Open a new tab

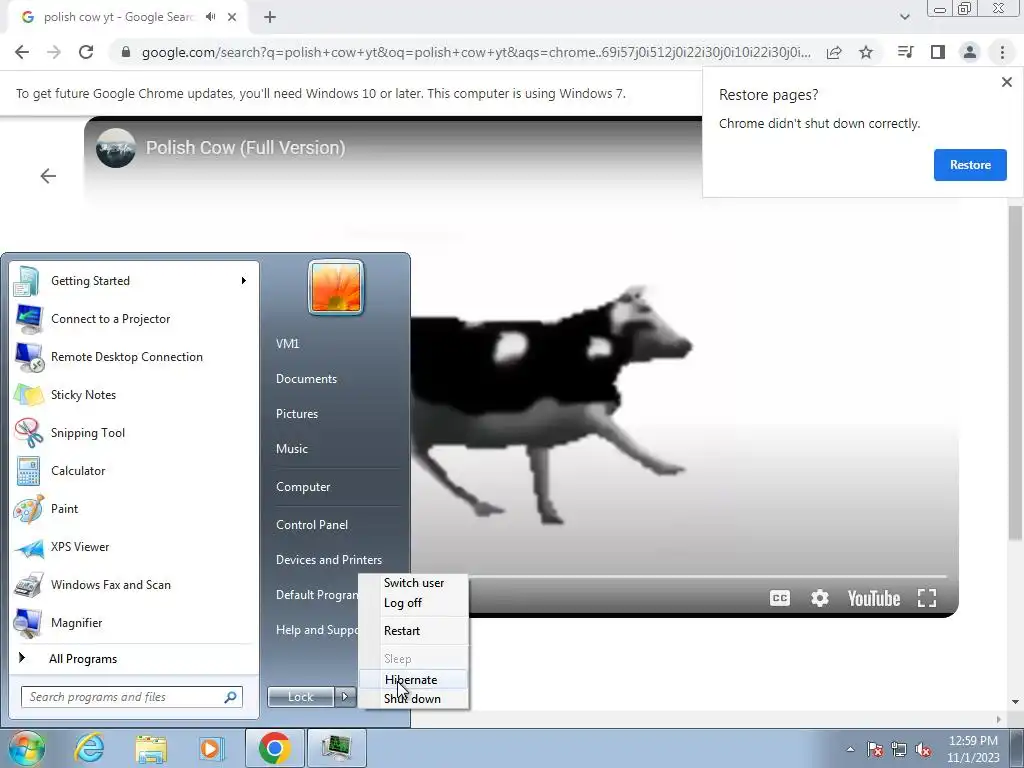pyautogui.click(x=270, y=18)
